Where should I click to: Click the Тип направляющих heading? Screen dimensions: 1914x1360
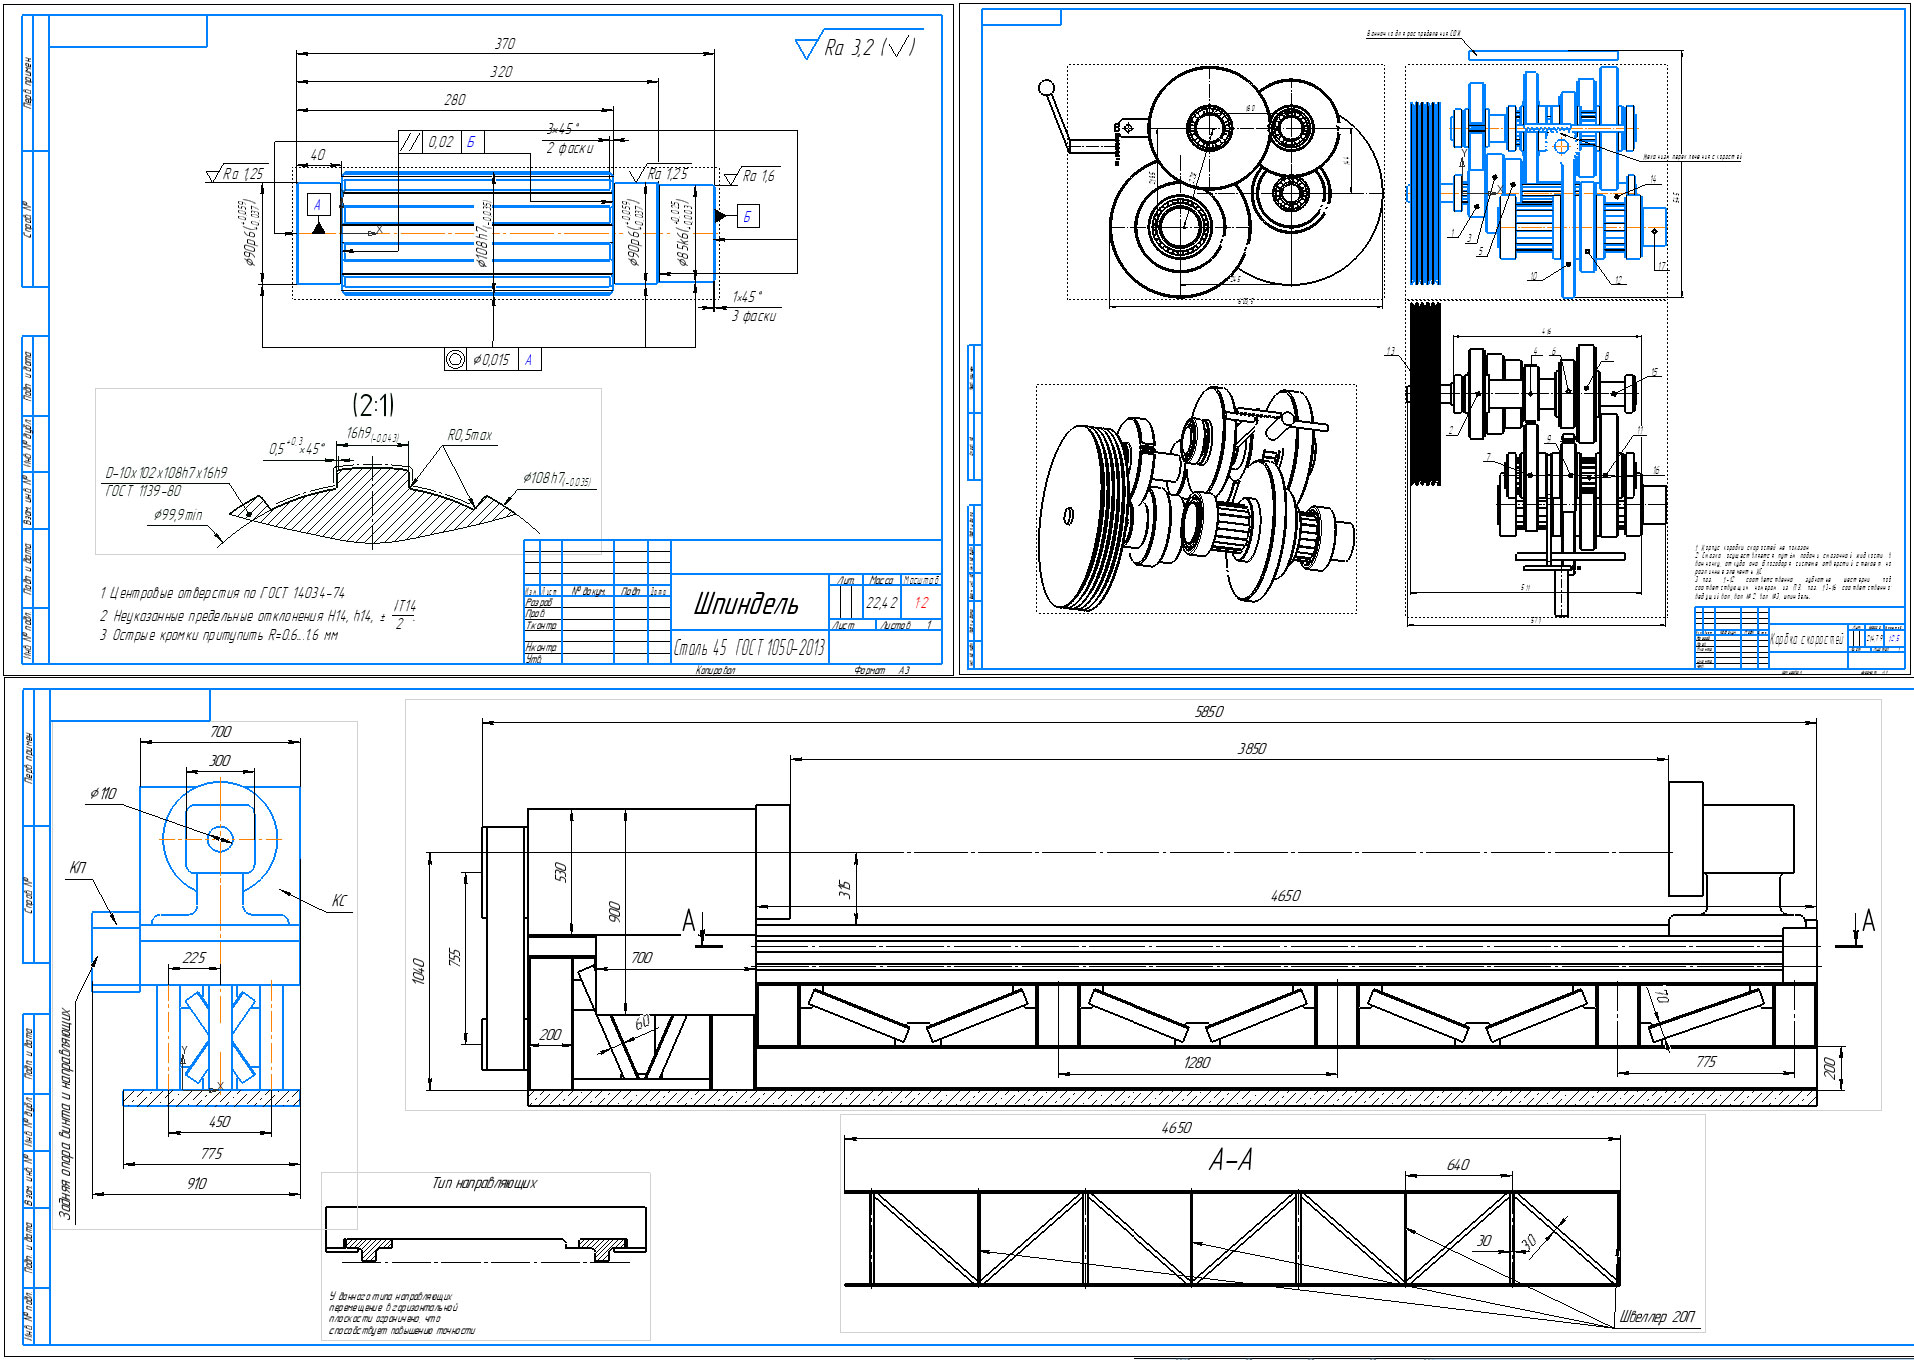click(x=485, y=1183)
